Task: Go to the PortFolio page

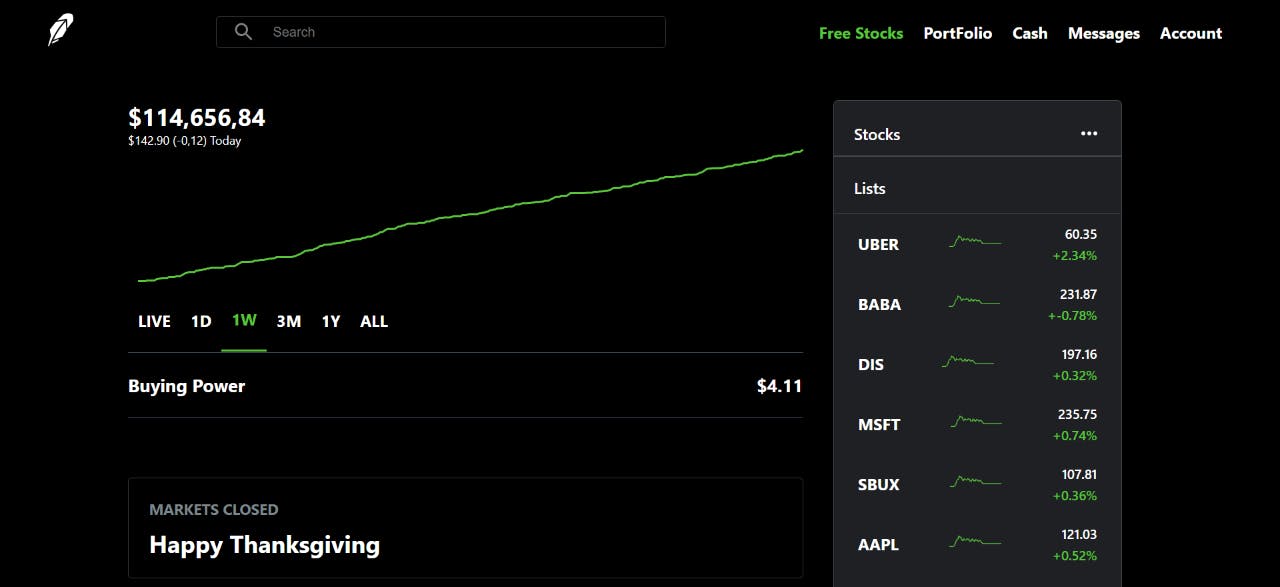Action: click(958, 33)
